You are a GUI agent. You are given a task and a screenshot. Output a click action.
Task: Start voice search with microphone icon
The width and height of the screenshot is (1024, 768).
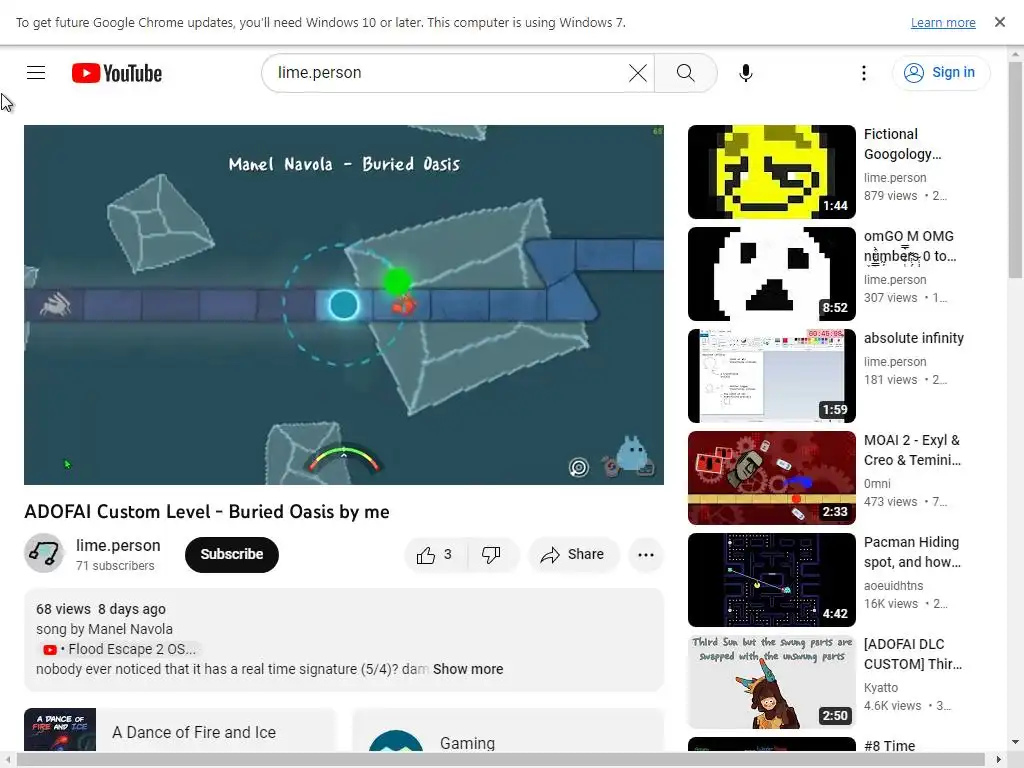click(x=746, y=72)
